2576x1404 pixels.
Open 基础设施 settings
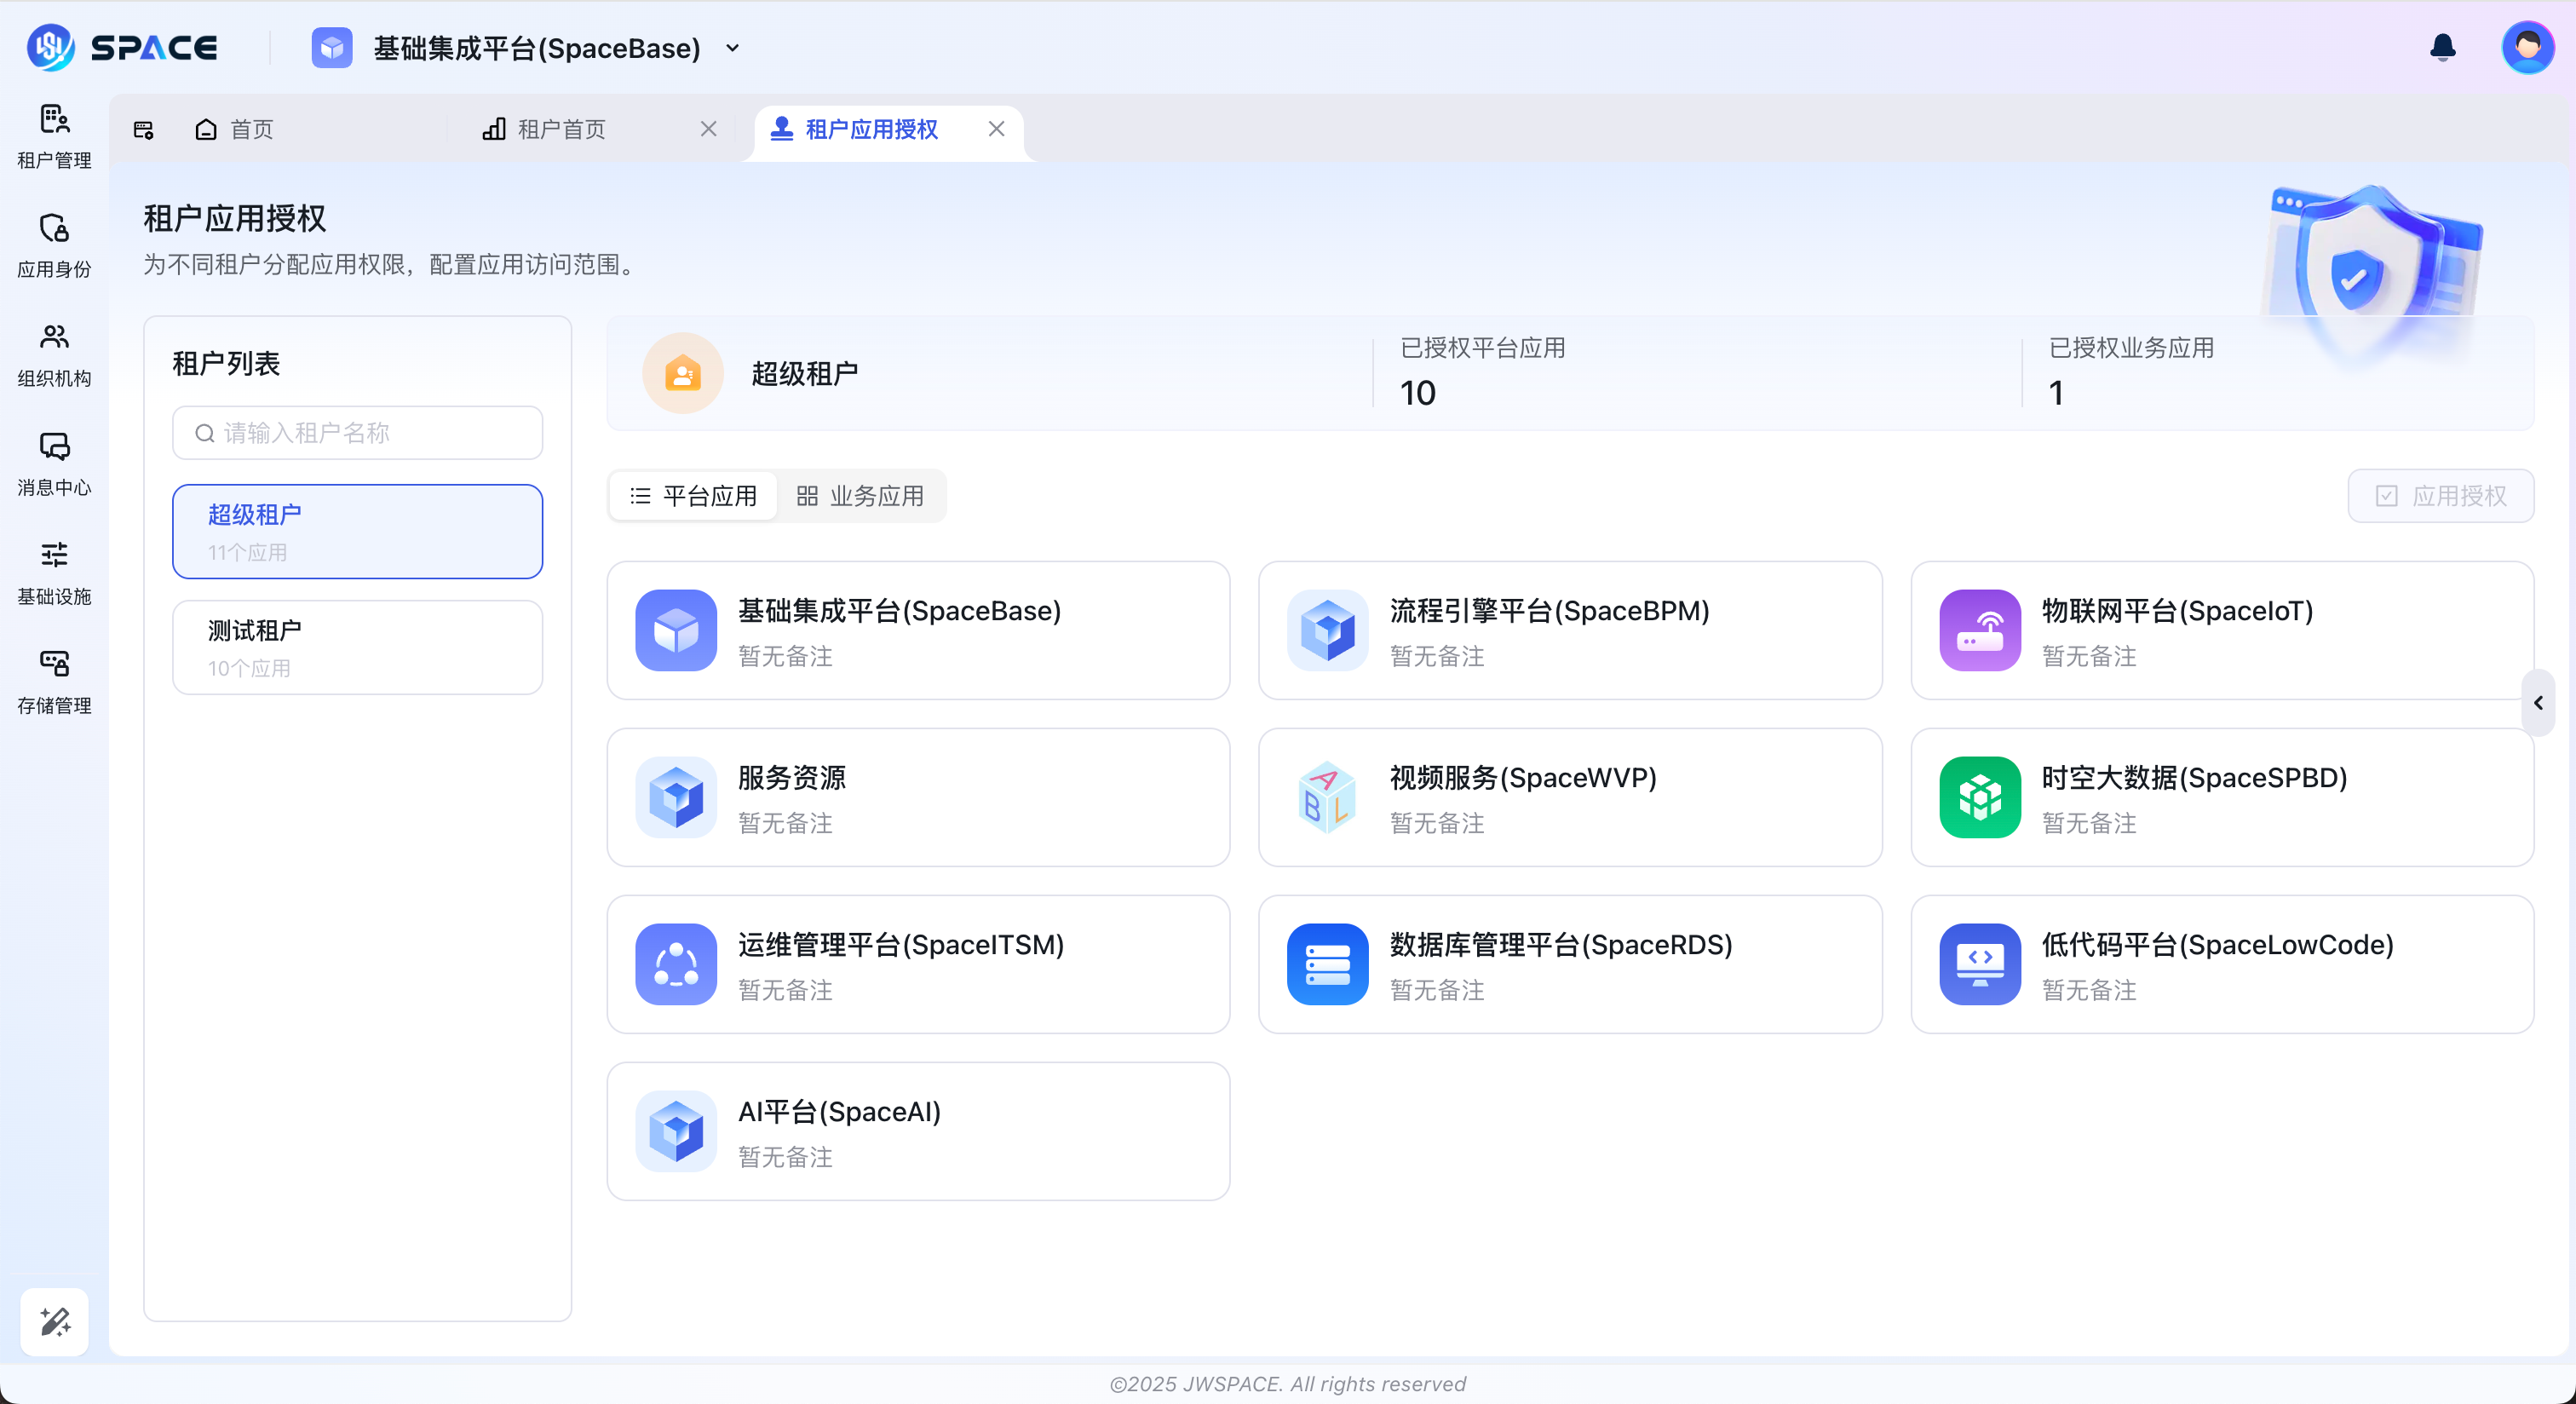tap(54, 573)
